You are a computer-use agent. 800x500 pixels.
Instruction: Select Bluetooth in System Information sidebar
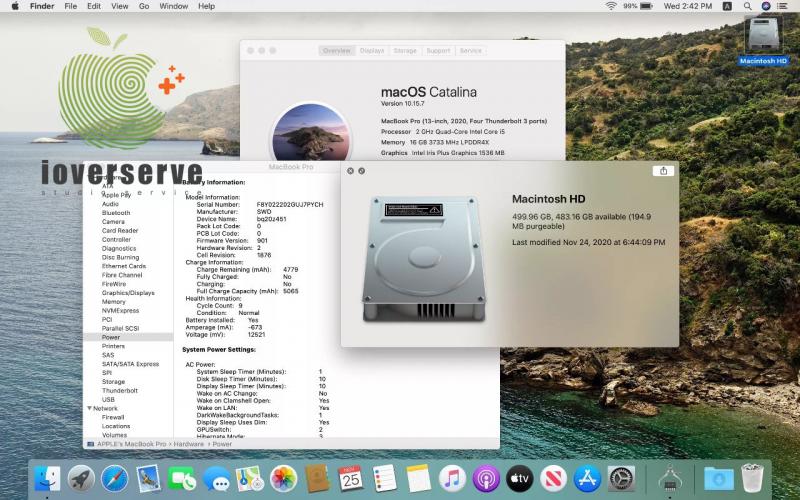(x=116, y=213)
